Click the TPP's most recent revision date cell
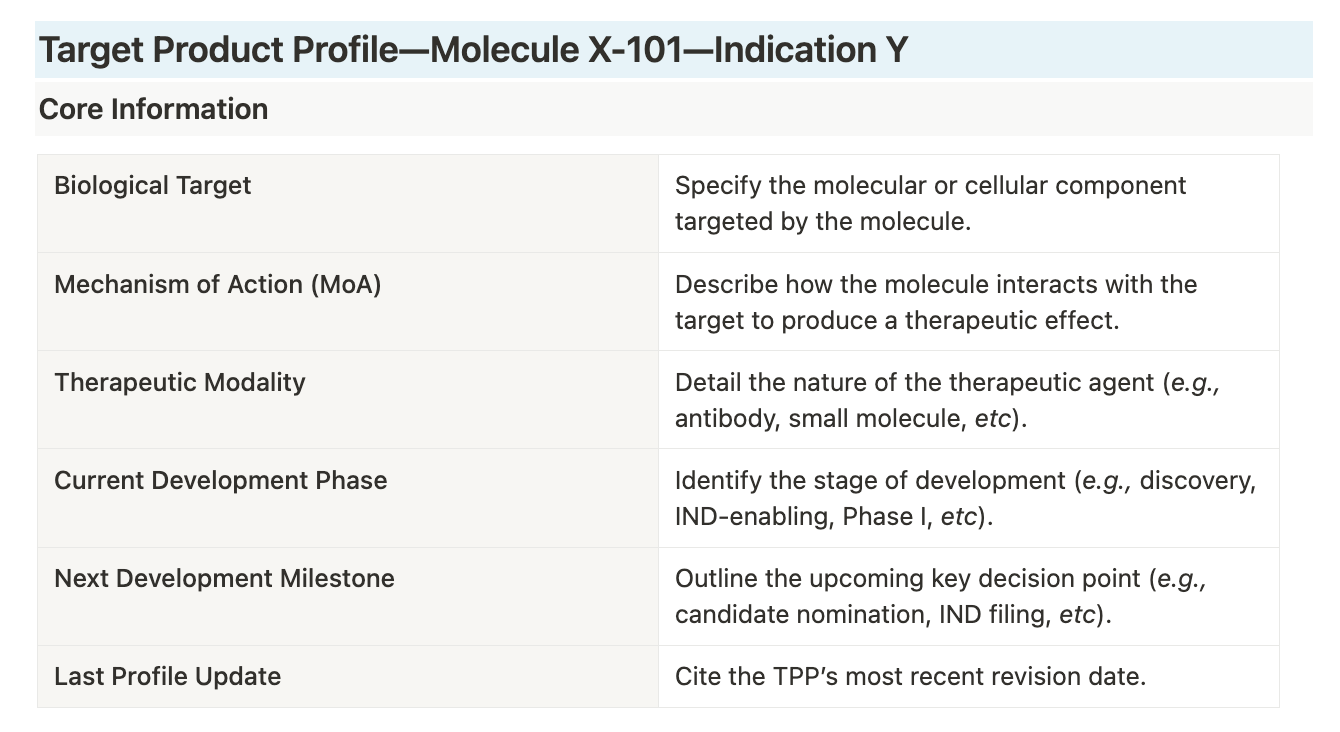This screenshot has width=1340, height=732. 968,676
